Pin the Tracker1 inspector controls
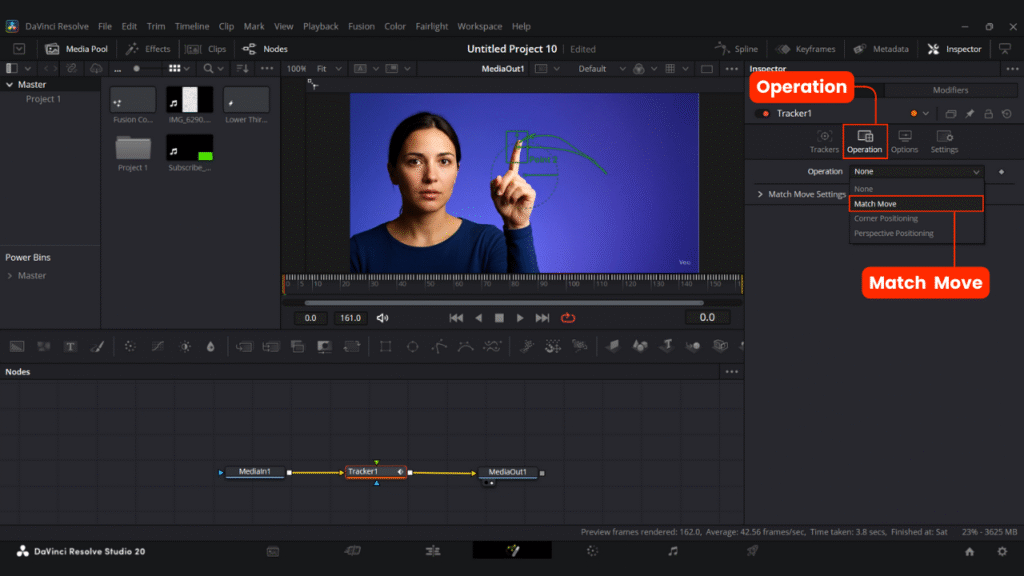 [x=970, y=114]
